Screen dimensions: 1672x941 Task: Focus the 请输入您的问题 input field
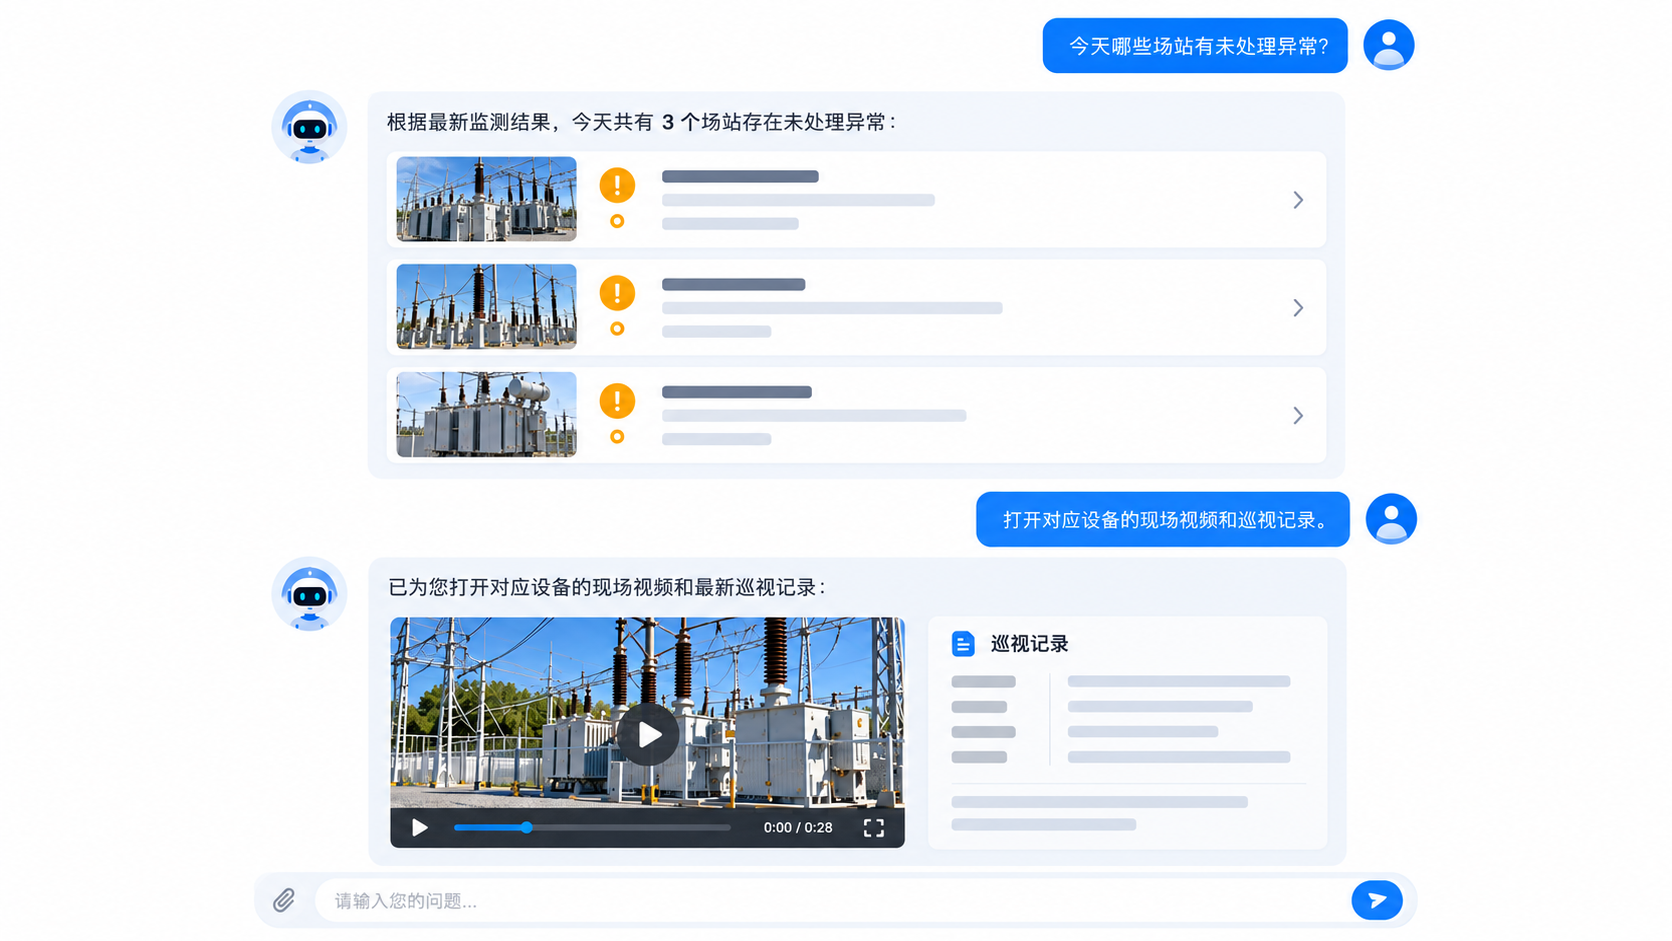832,900
